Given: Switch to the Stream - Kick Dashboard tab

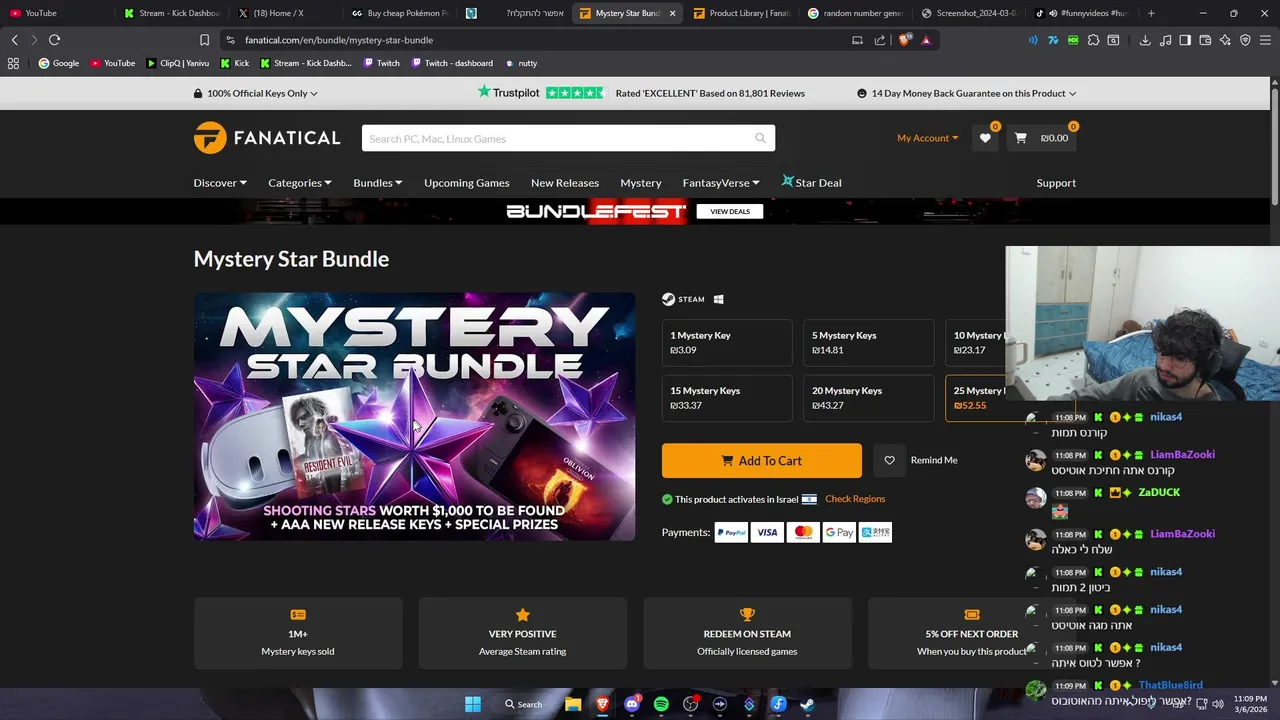Looking at the screenshot, I should pos(171,13).
